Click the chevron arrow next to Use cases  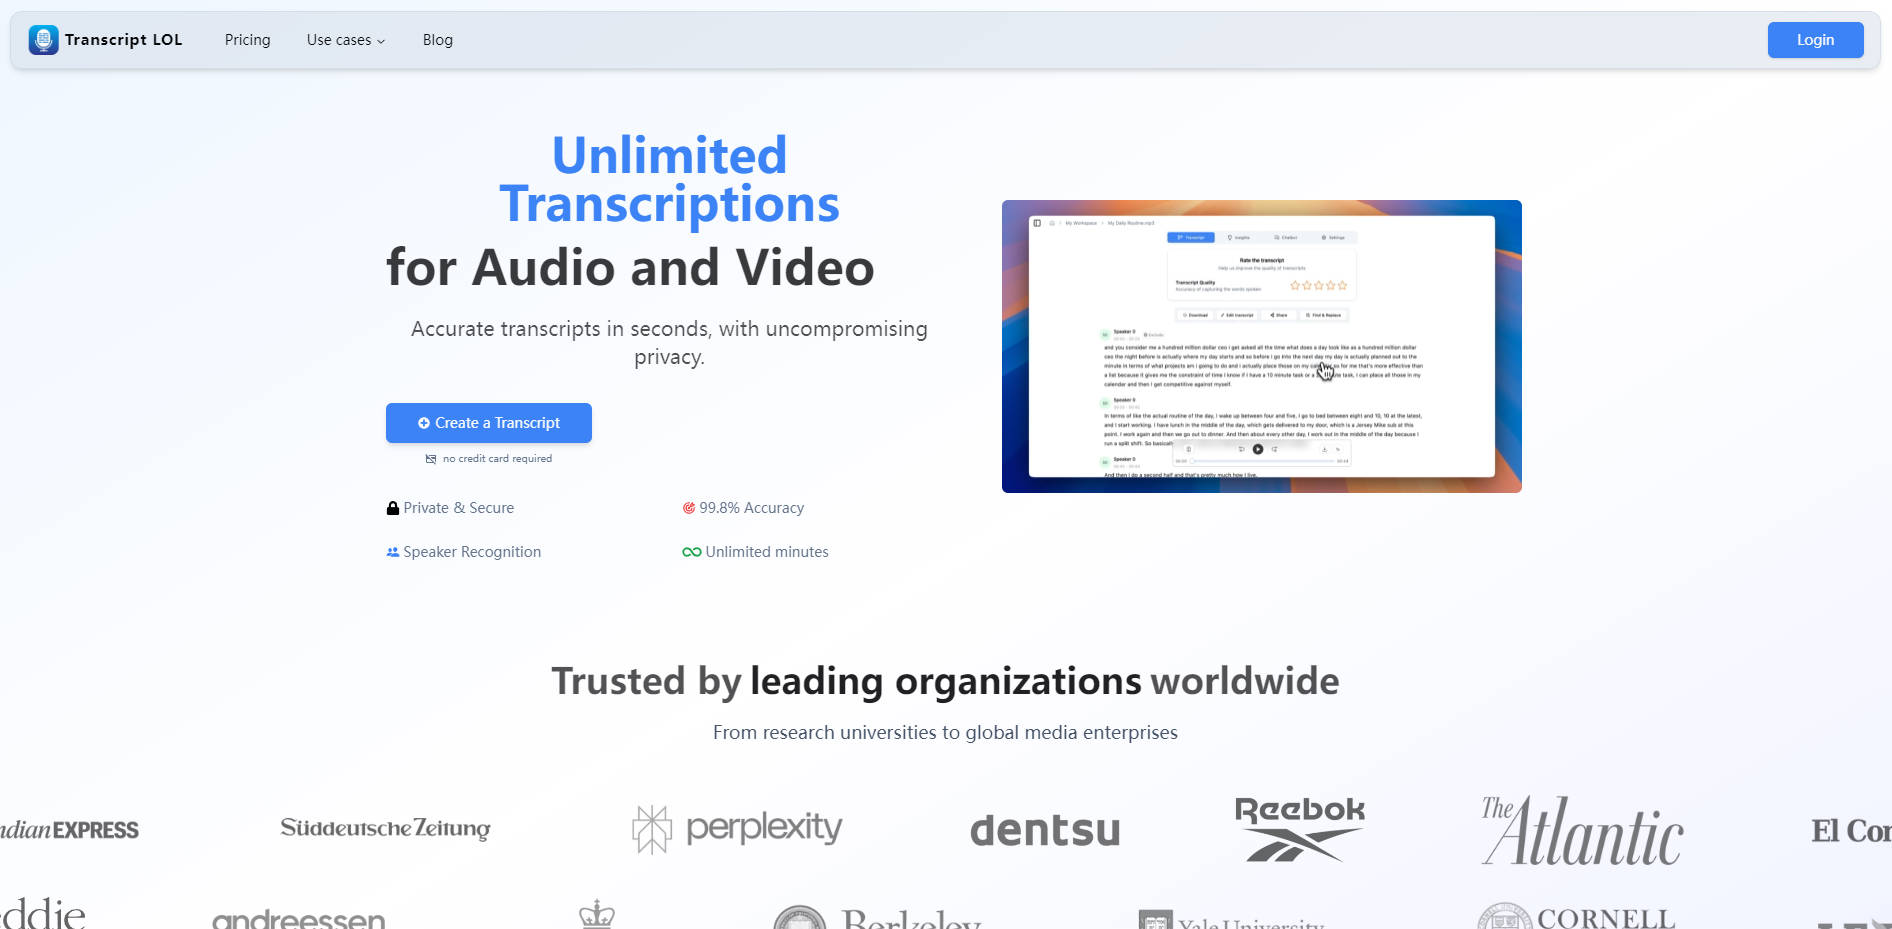pyautogui.click(x=381, y=41)
